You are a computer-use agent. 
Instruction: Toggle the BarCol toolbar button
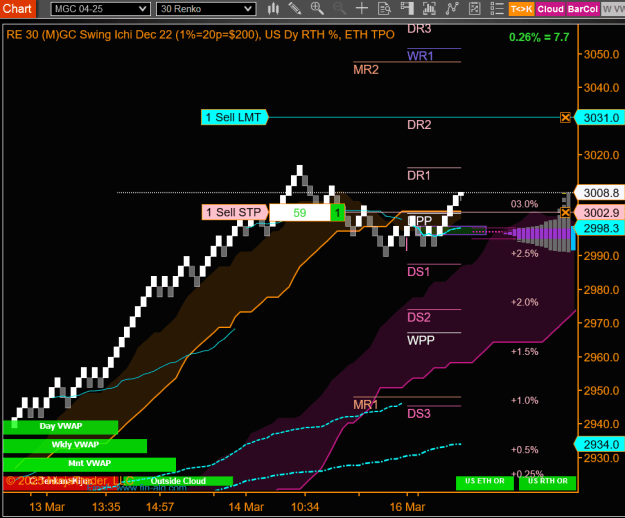[x=582, y=9]
